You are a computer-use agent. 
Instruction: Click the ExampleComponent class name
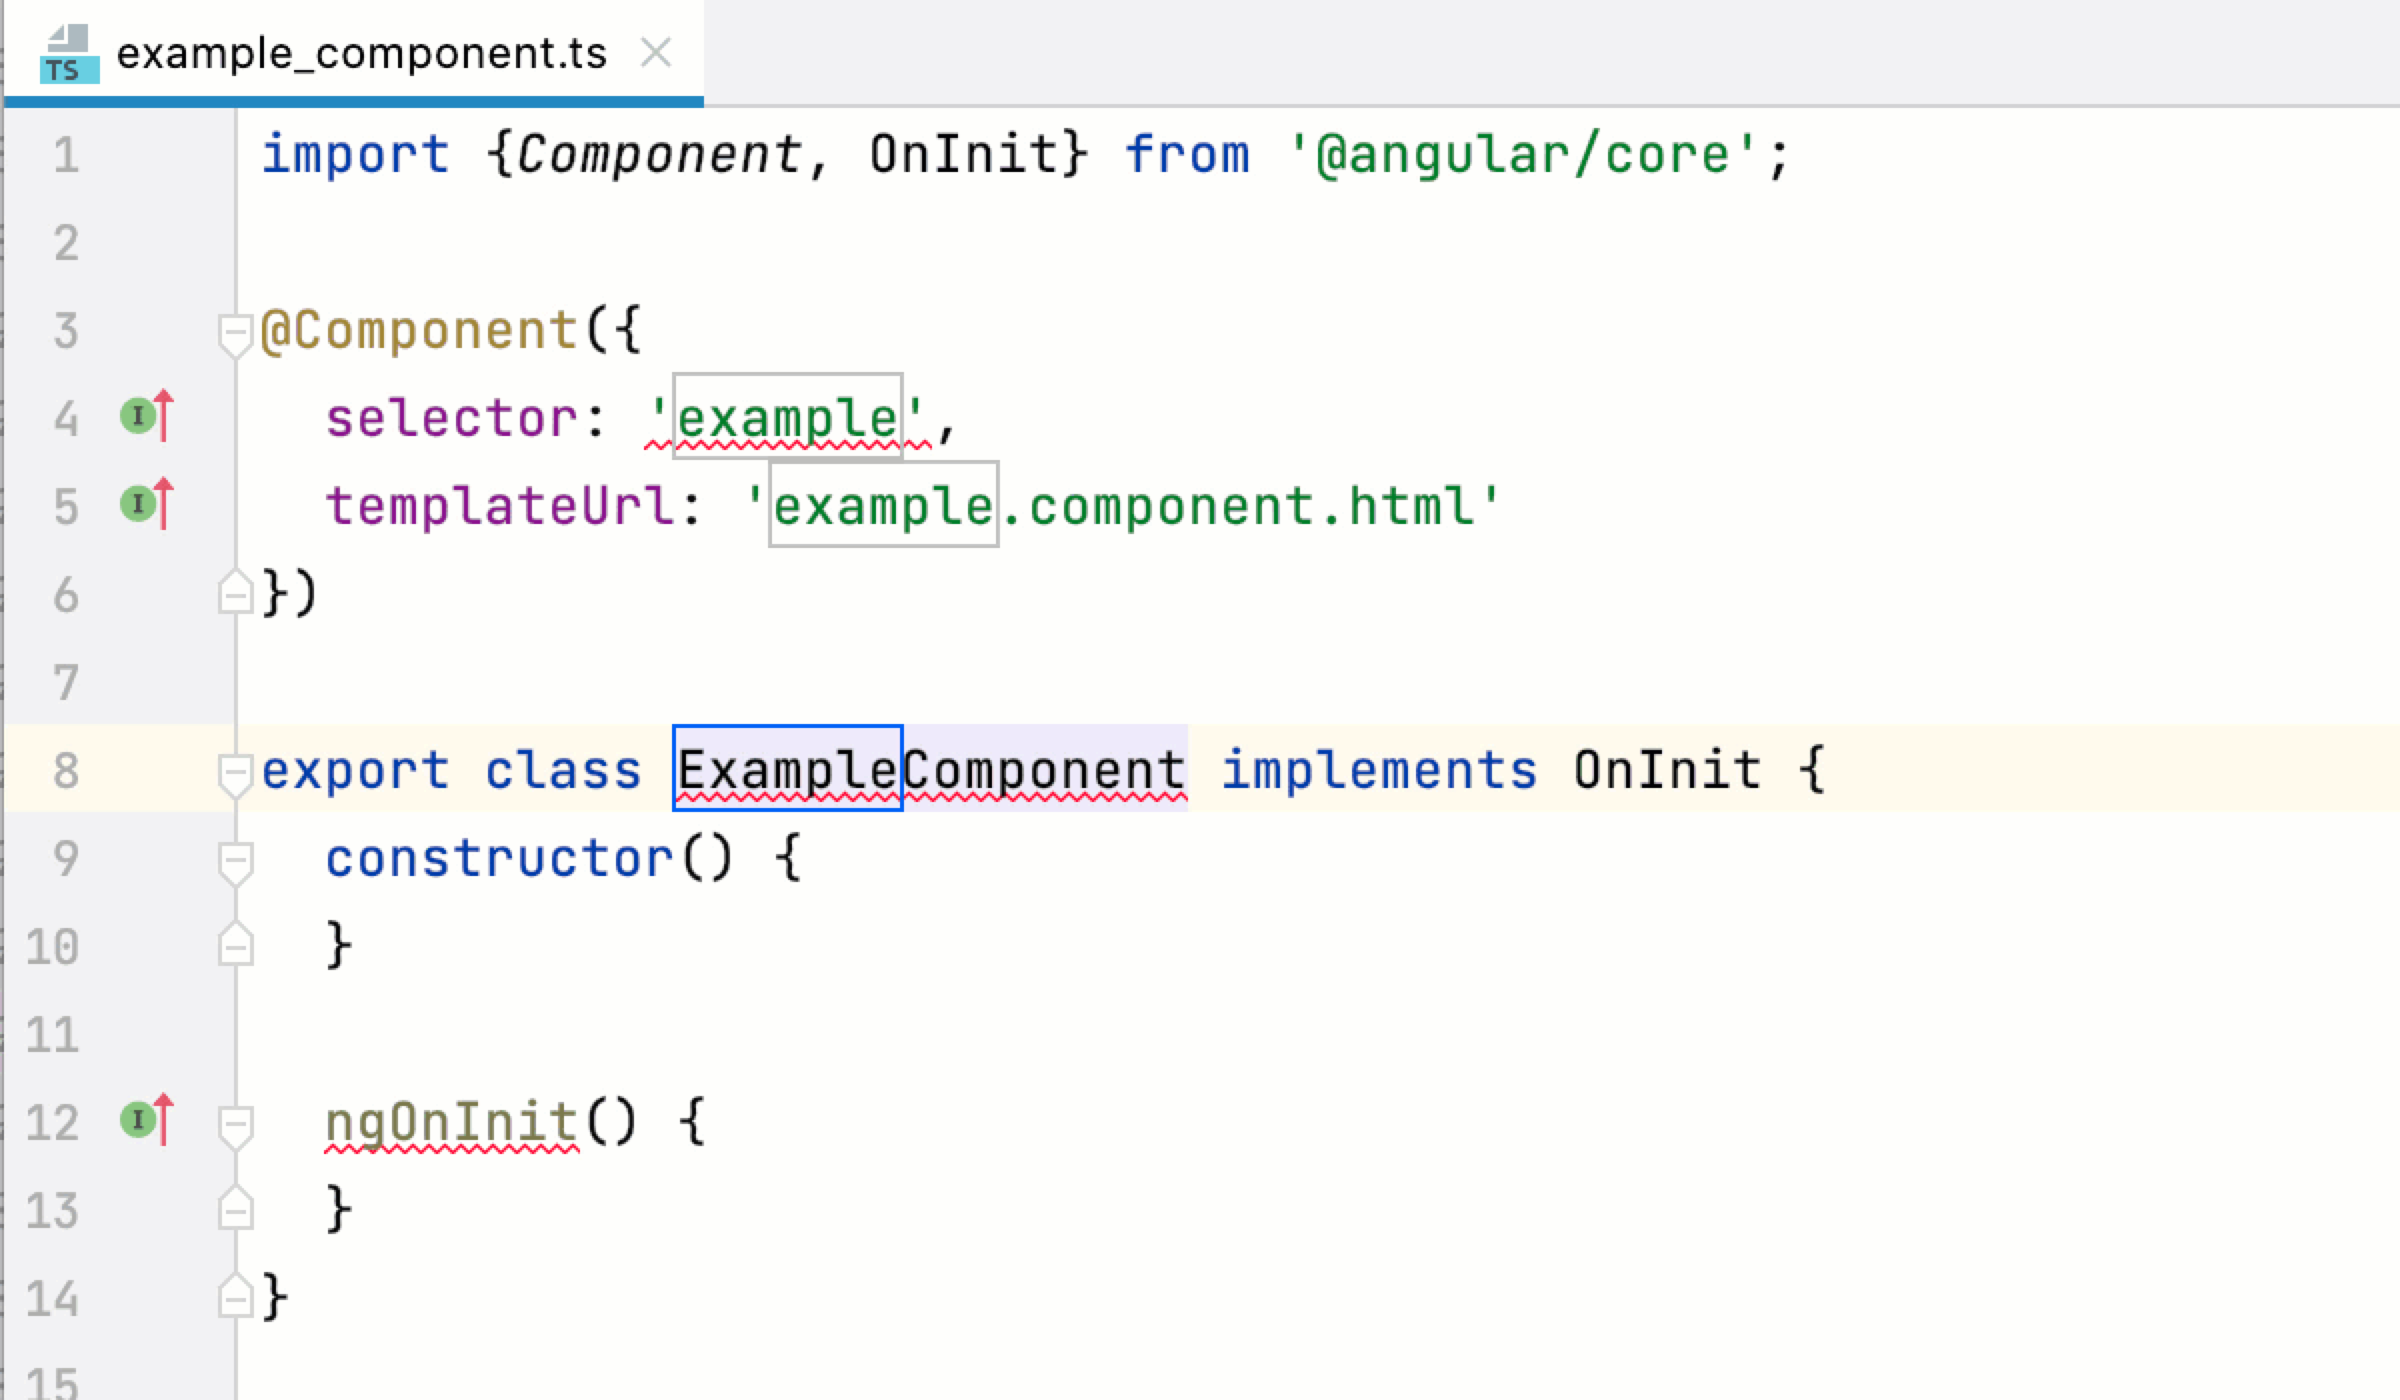(x=930, y=768)
